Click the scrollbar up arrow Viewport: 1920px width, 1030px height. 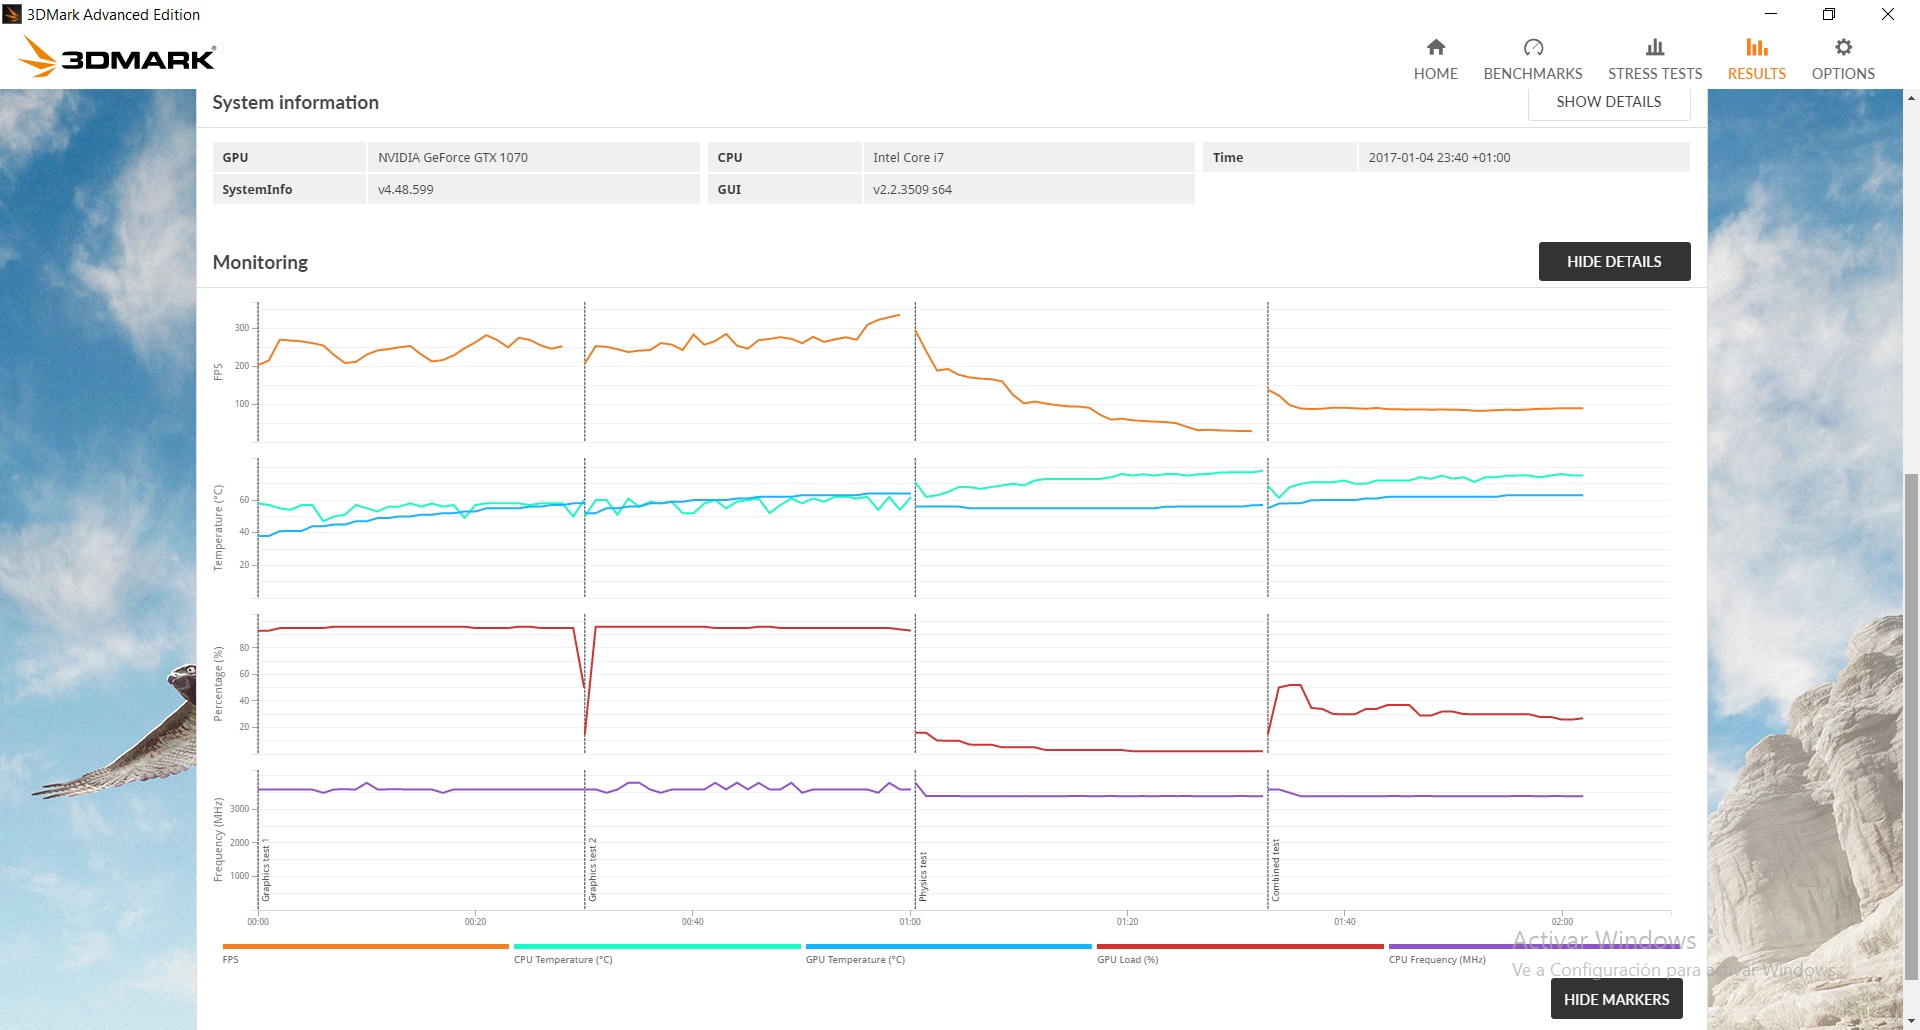1911,98
